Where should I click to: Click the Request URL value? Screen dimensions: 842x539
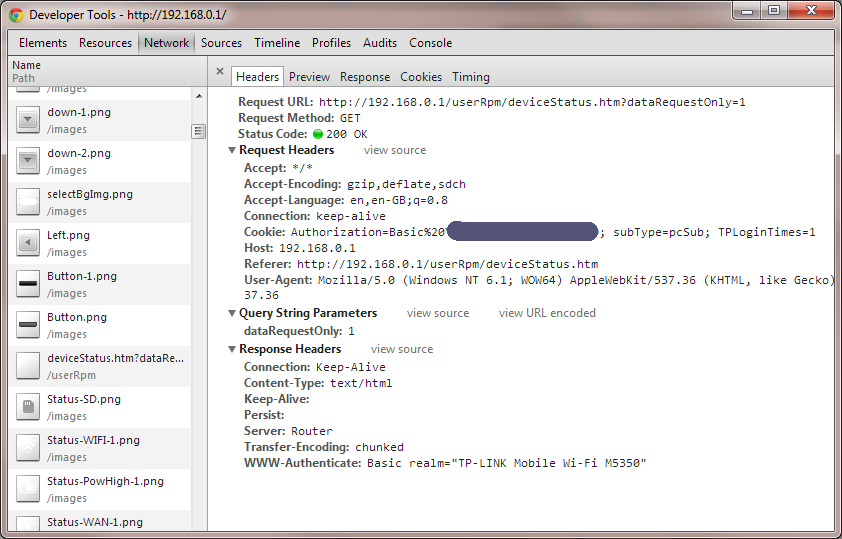pos(532,102)
